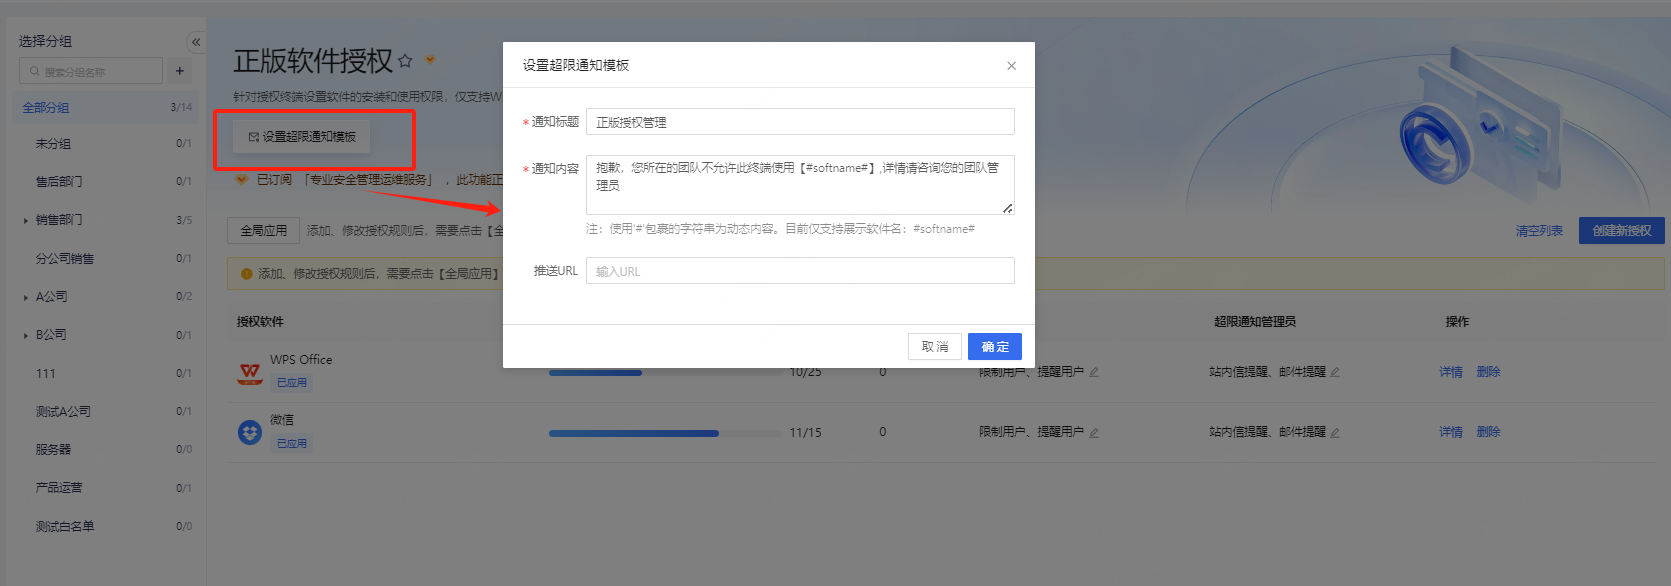Edit WPS Office notification method pencil icon
This screenshot has width=1671, height=586.
tap(1335, 372)
